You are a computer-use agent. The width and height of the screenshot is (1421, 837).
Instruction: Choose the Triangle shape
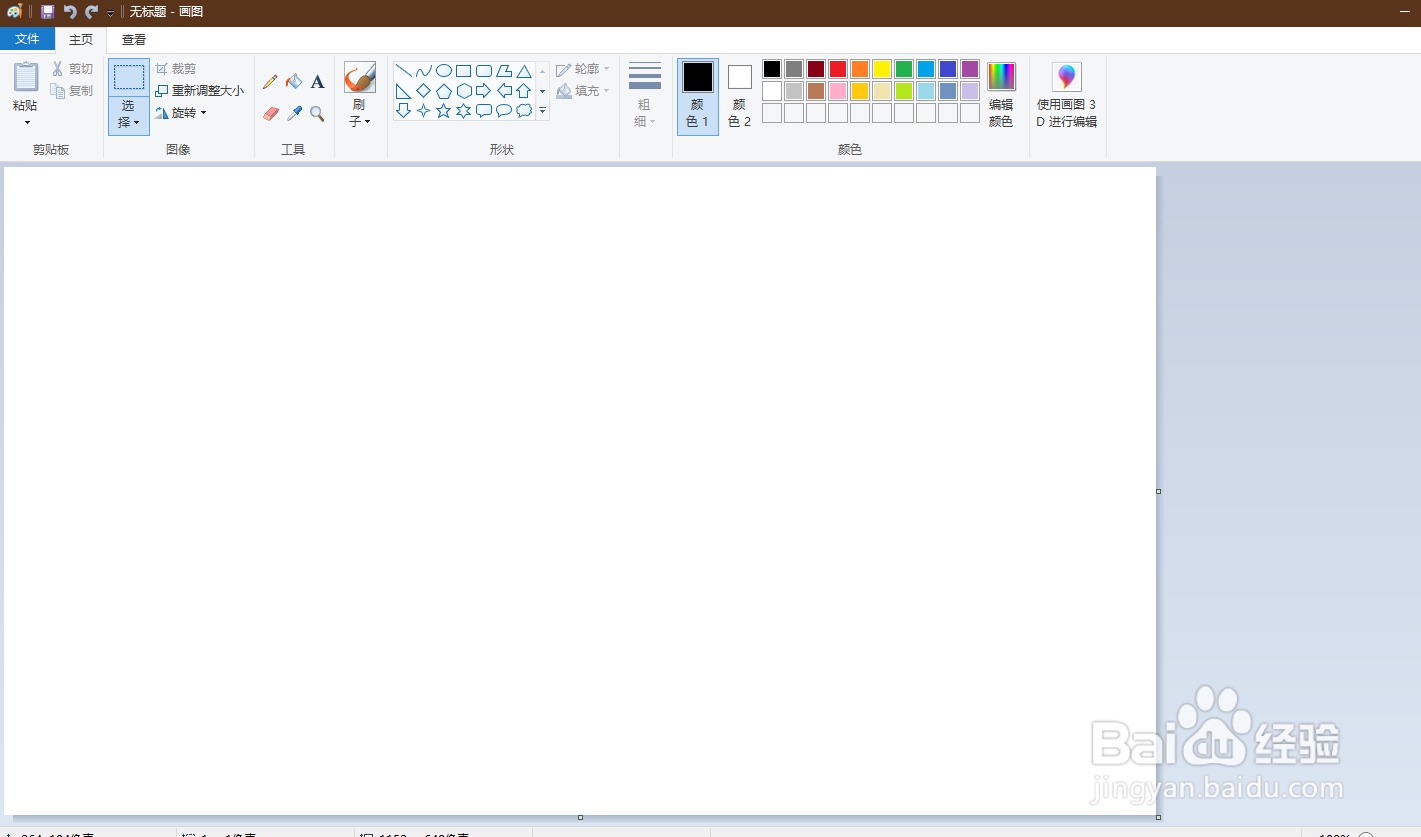(523, 71)
